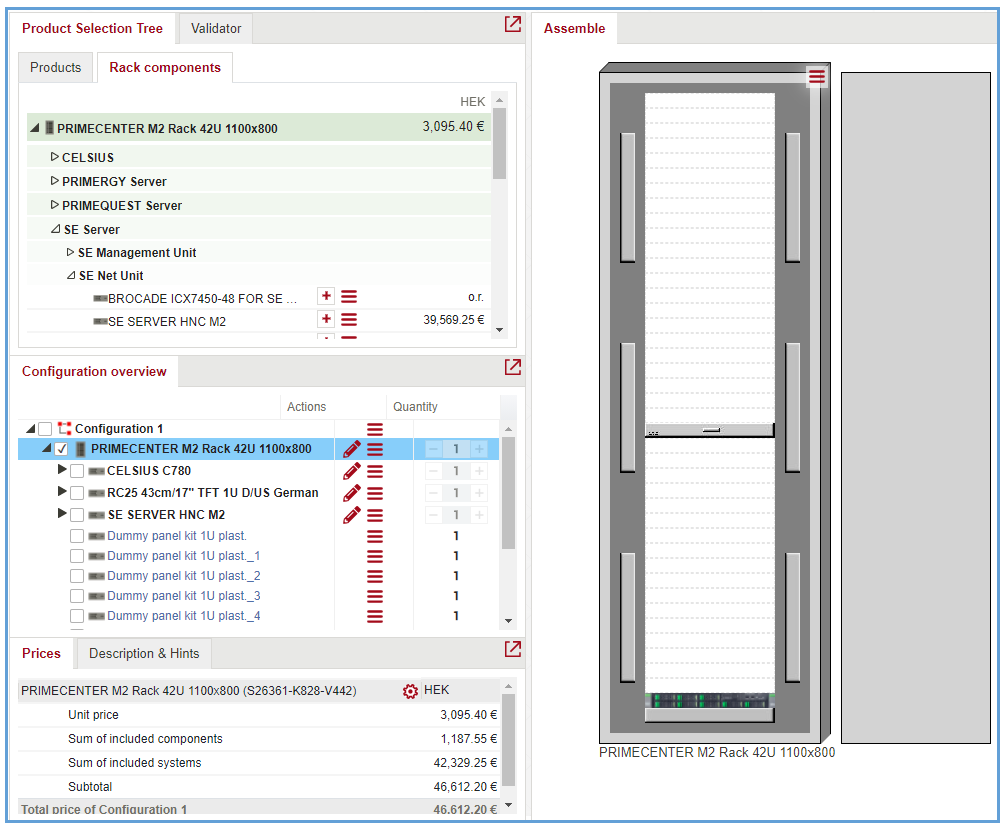Click Configuration 1 tree icon
This screenshot has height=826, width=1006.
64,428
